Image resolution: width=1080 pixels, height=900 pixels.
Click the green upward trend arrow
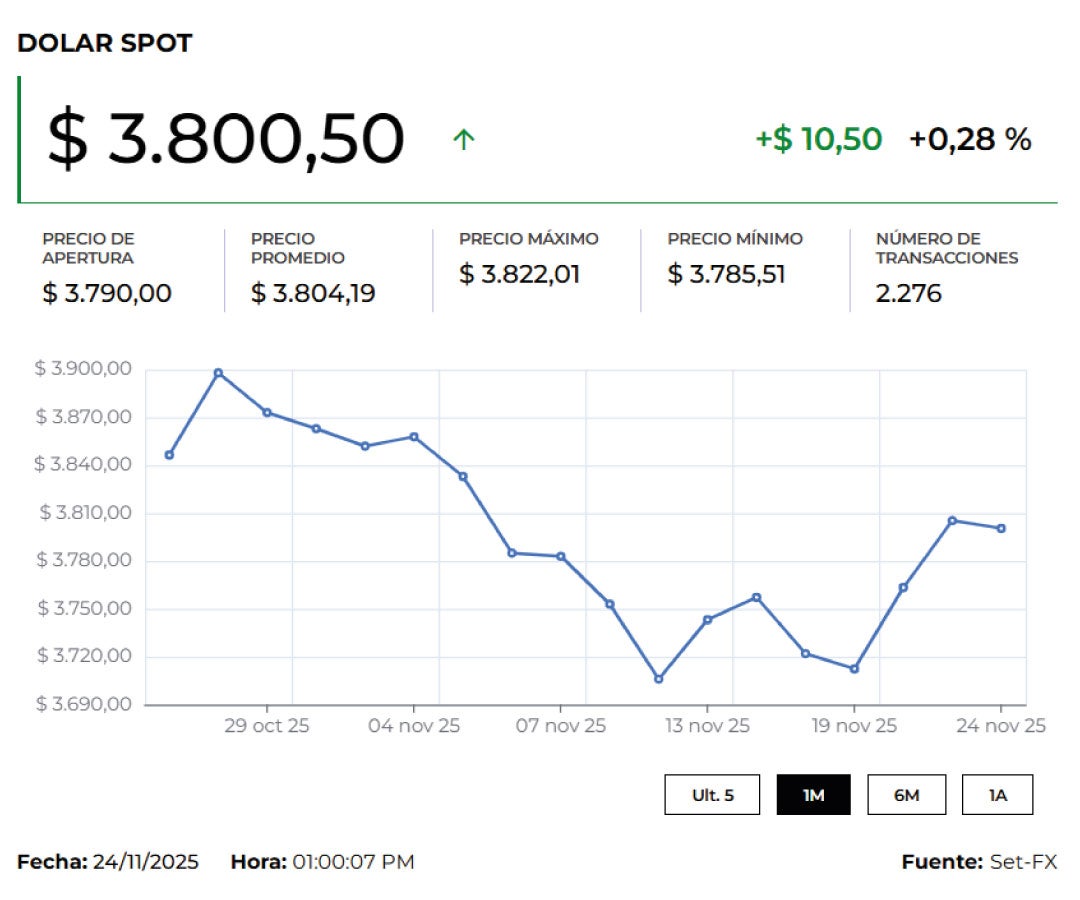click(x=463, y=140)
